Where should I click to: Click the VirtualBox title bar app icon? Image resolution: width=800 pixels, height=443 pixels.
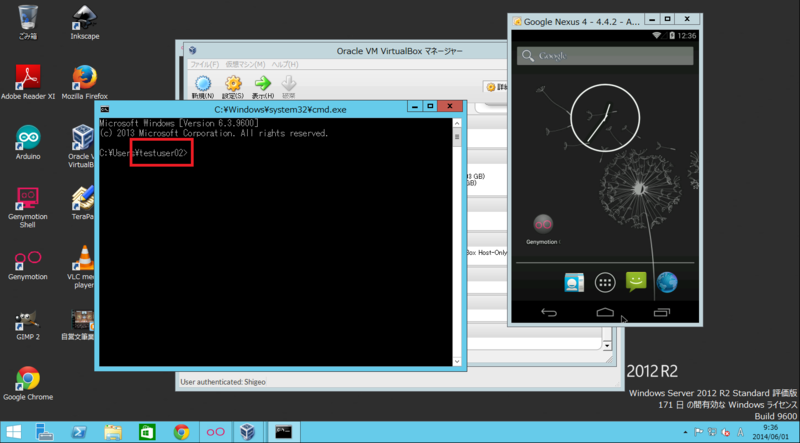[x=193, y=51]
